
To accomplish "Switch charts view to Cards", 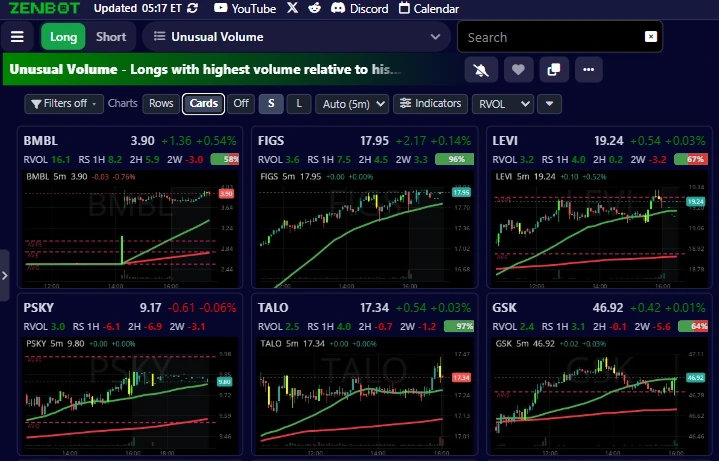I will click(204, 104).
